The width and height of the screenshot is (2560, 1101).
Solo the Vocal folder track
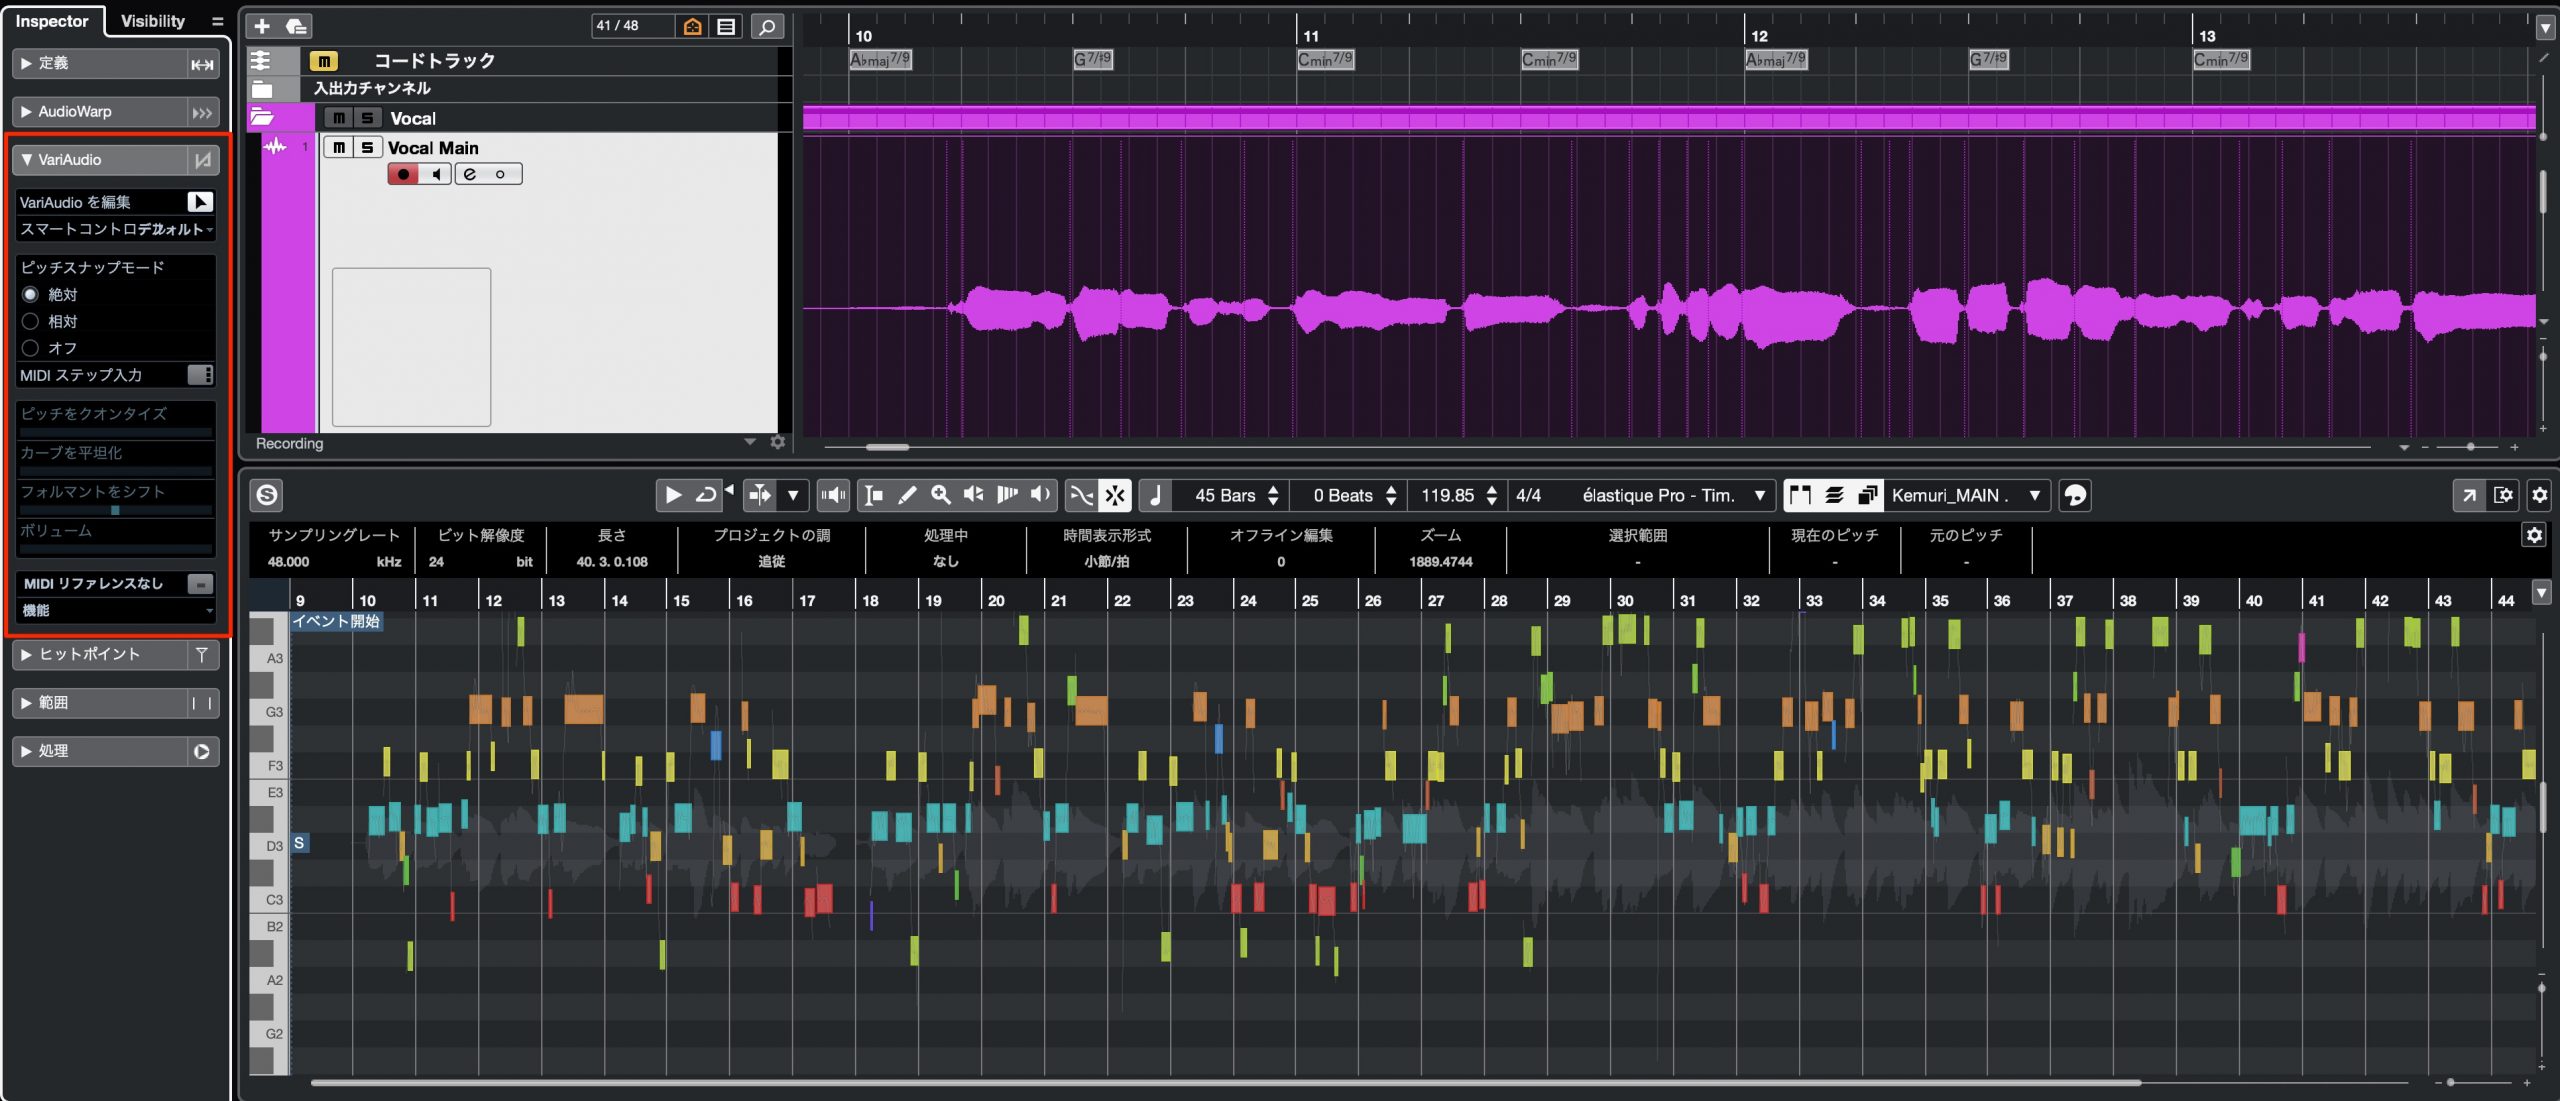(x=367, y=118)
